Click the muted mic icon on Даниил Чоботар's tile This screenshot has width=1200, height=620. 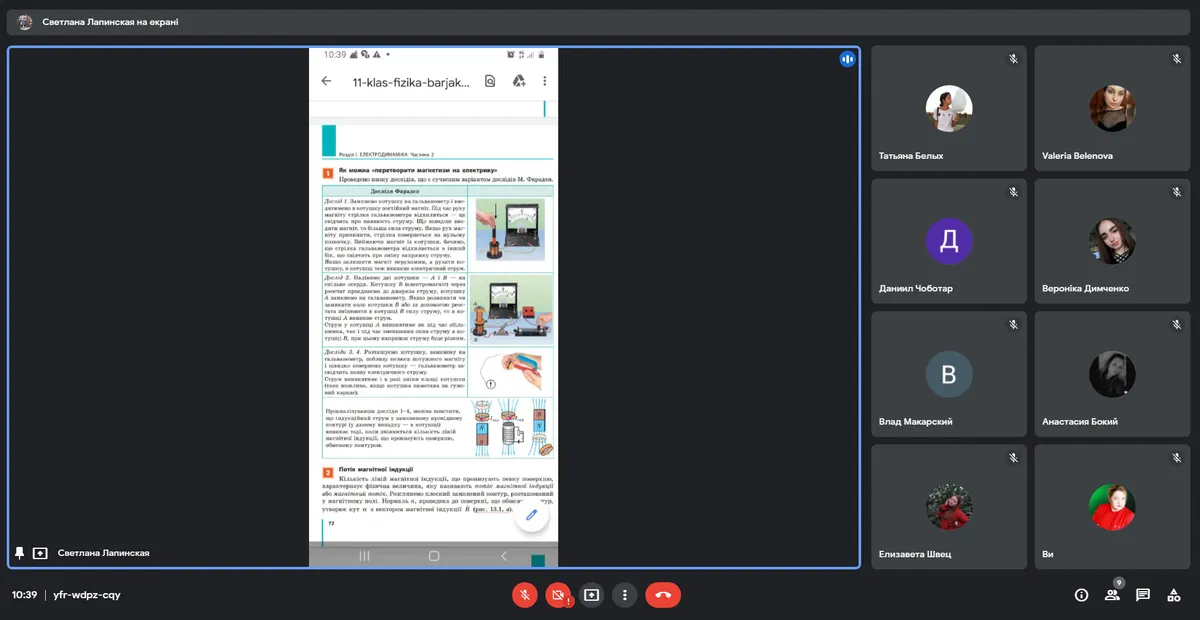tap(1013, 192)
